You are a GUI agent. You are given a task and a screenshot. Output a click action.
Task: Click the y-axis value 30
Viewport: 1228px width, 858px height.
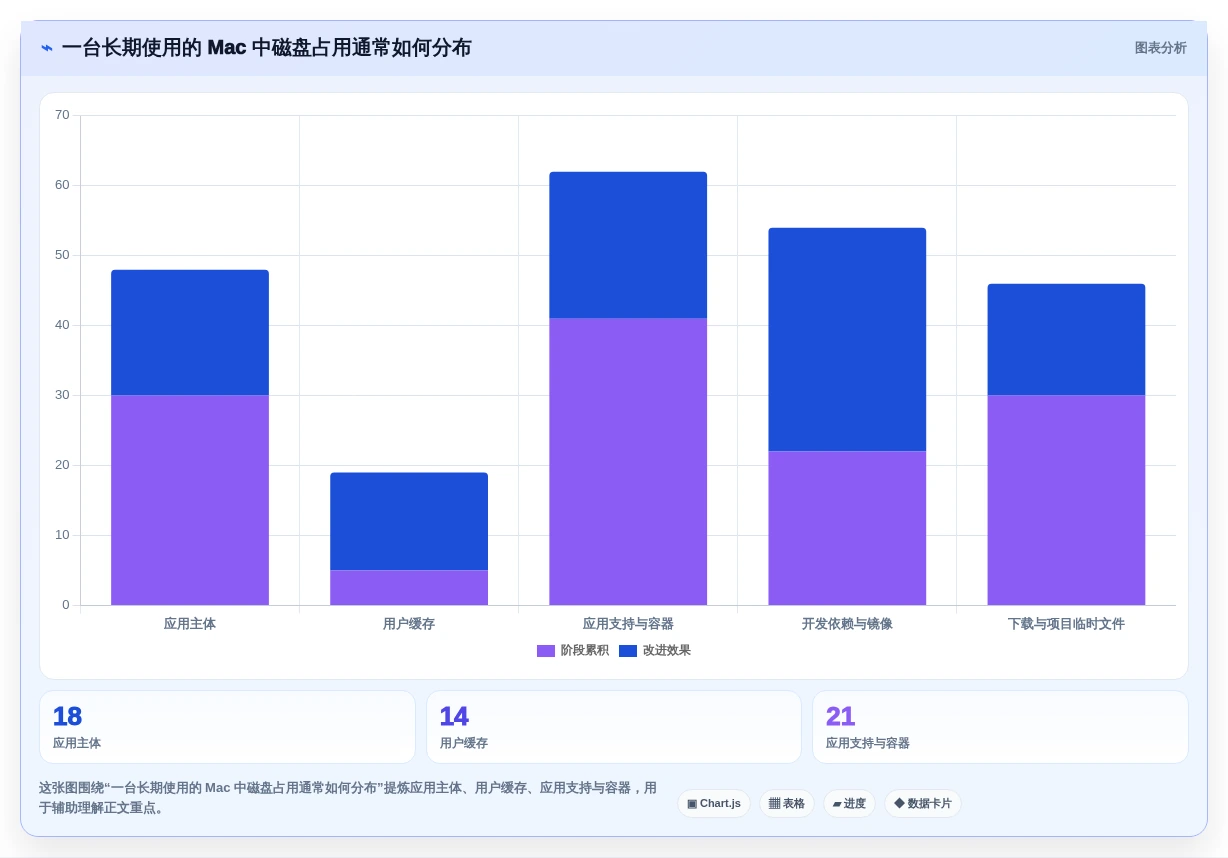[x=62, y=395]
